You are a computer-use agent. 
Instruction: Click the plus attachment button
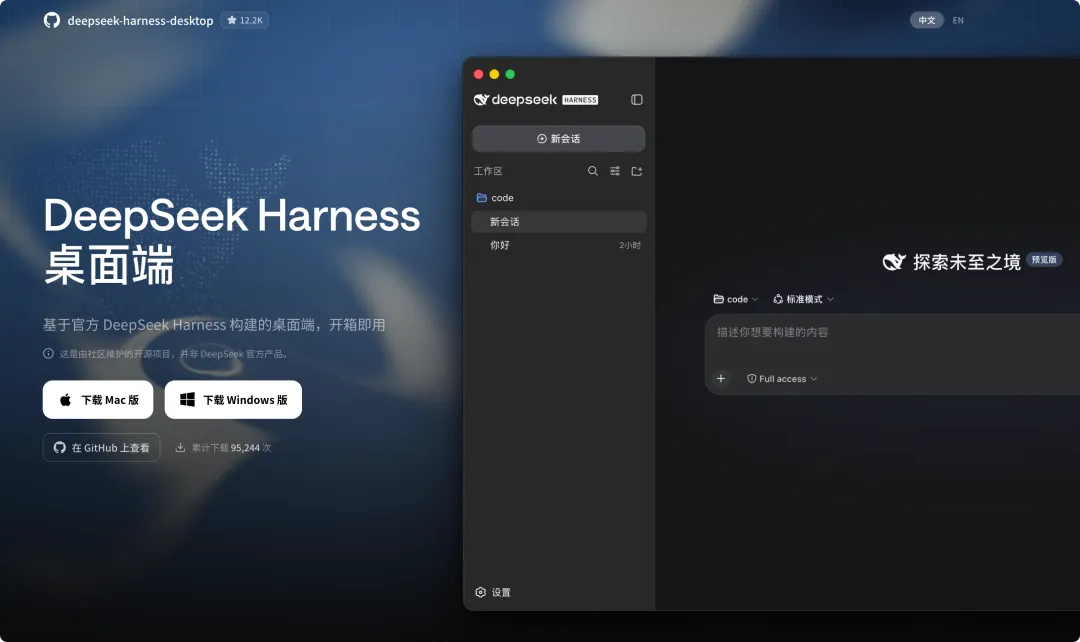coord(720,379)
